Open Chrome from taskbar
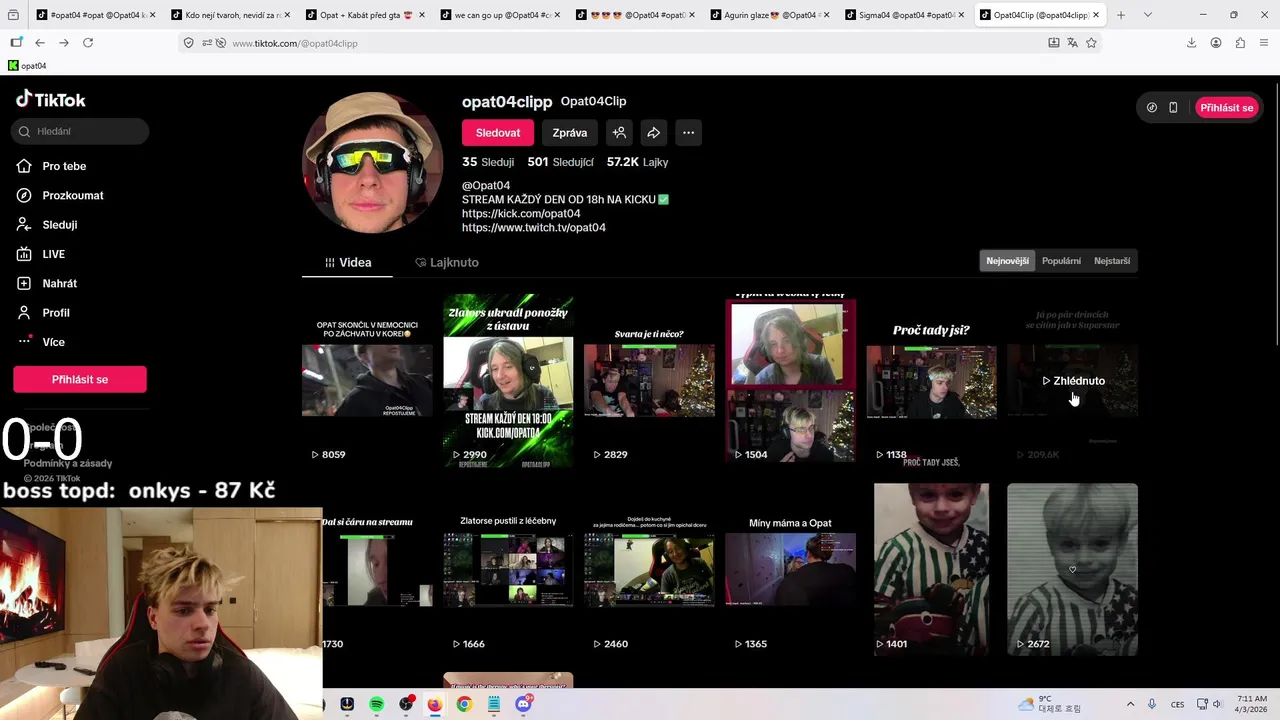1280x720 pixels. pos(464,704)
